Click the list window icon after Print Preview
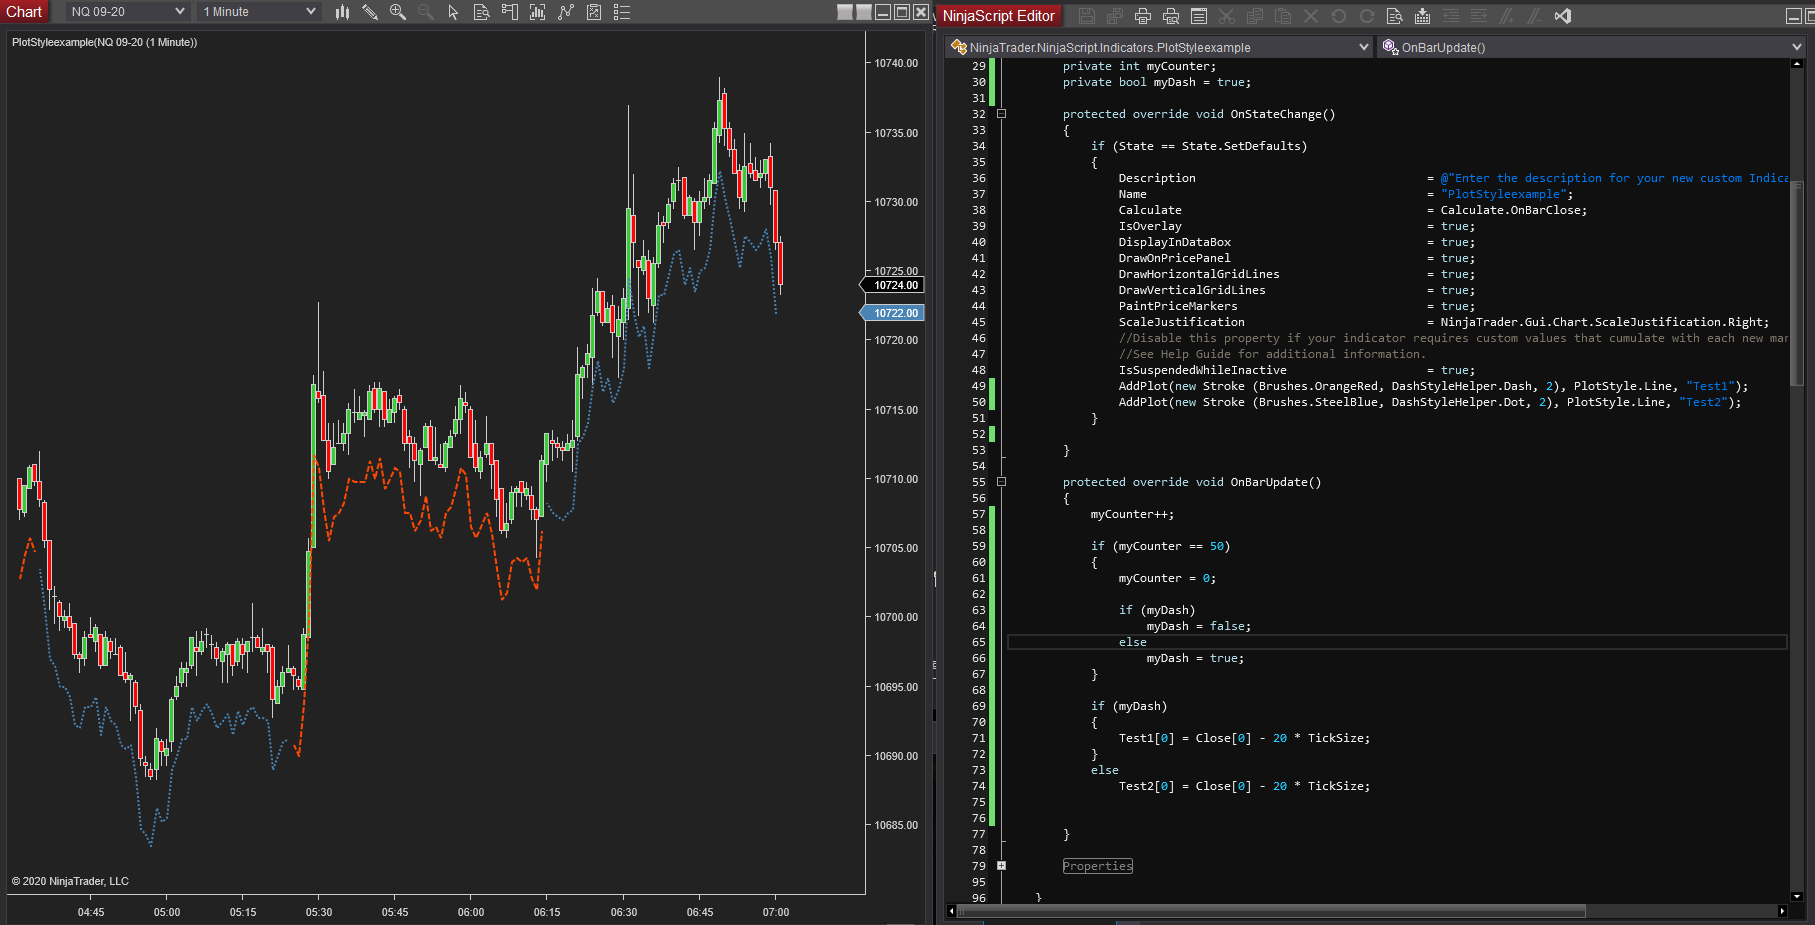 [x=1199, y=16]
